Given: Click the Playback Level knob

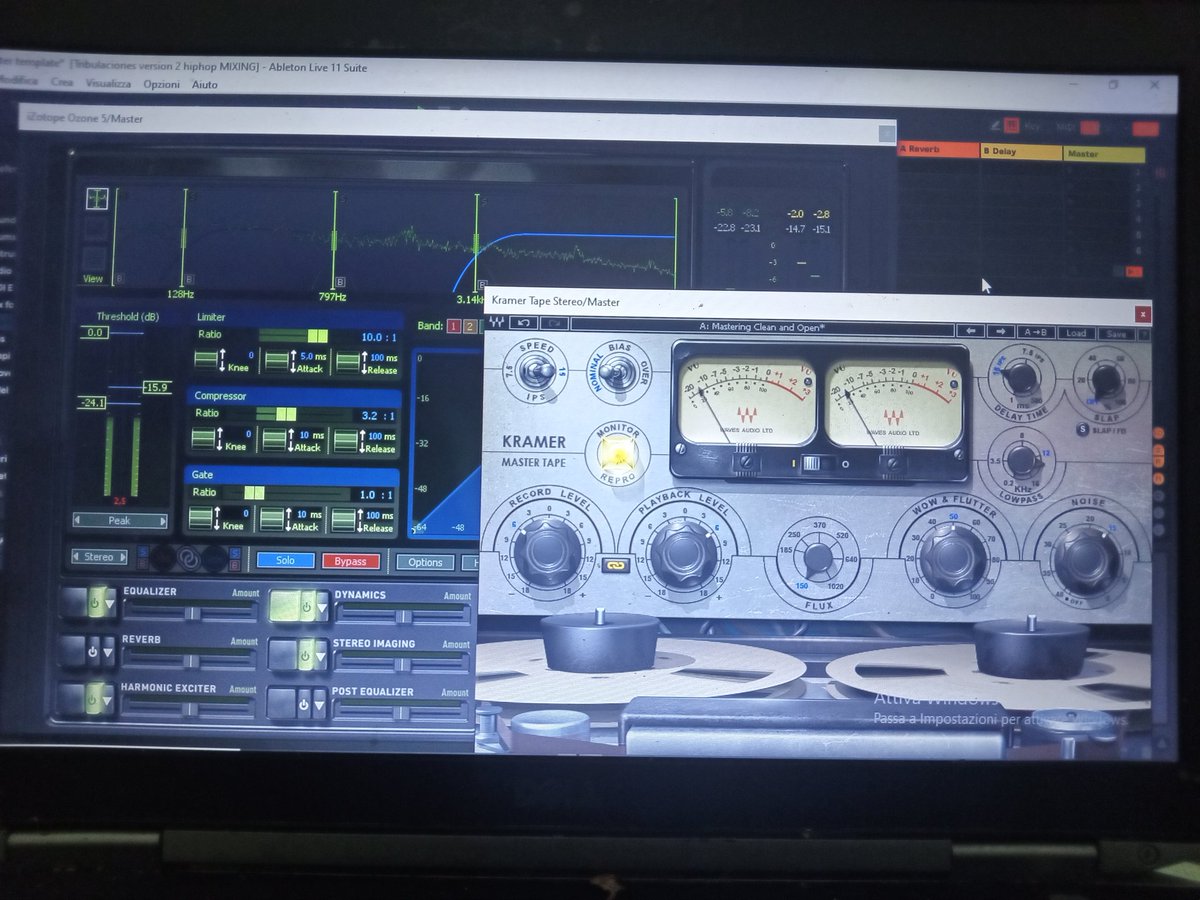Looking at the screenshot, I should pos(683,555).
